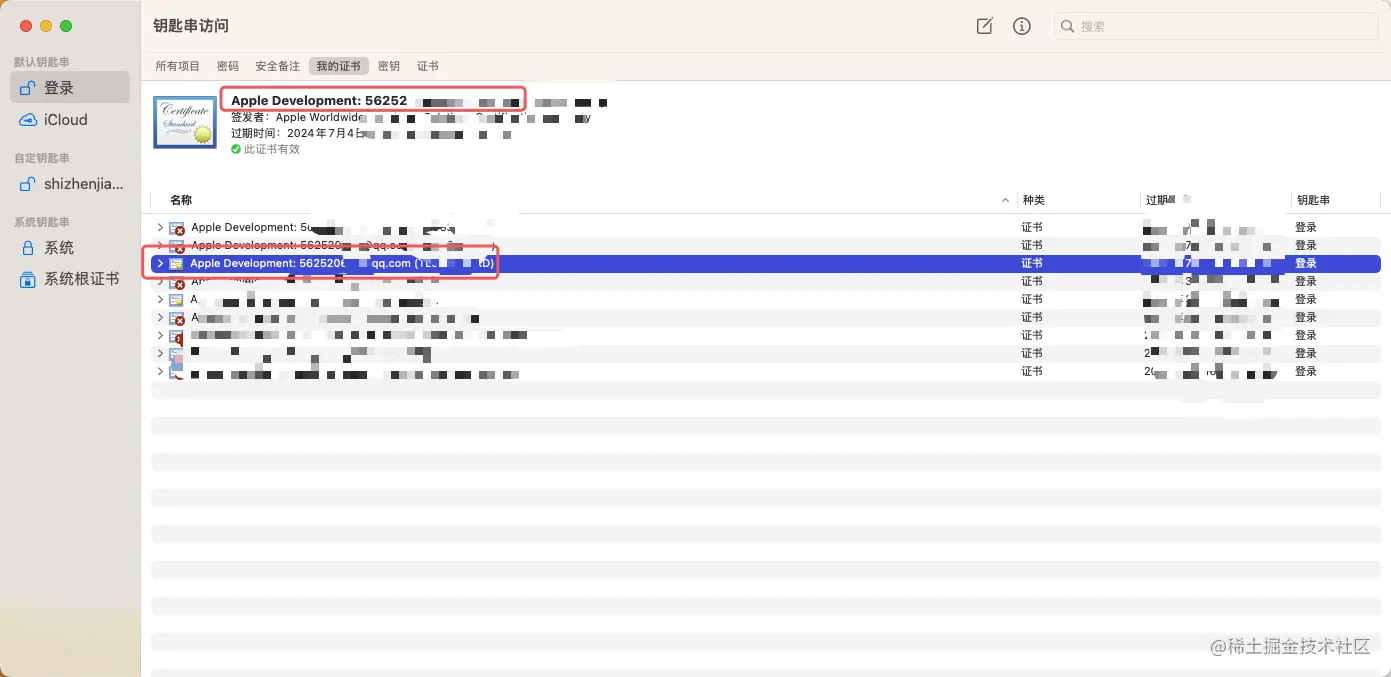
Task: Click the green checkmark validity icon
Action: click(236, 149)
